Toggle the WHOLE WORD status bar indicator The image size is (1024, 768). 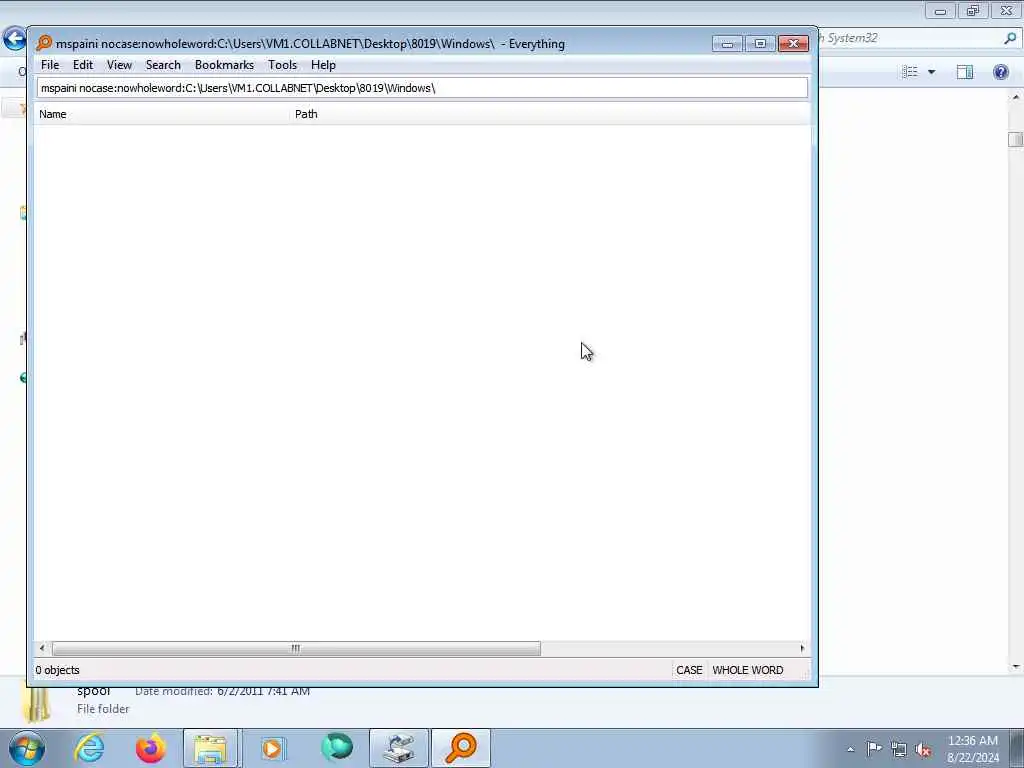pyautogui.click(x=748, y=670)
